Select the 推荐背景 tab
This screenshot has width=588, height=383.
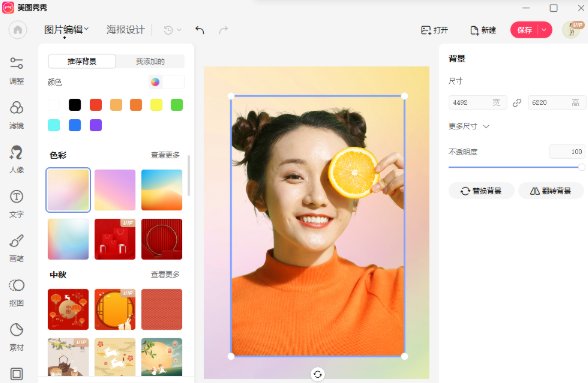[x=82, y=61]
